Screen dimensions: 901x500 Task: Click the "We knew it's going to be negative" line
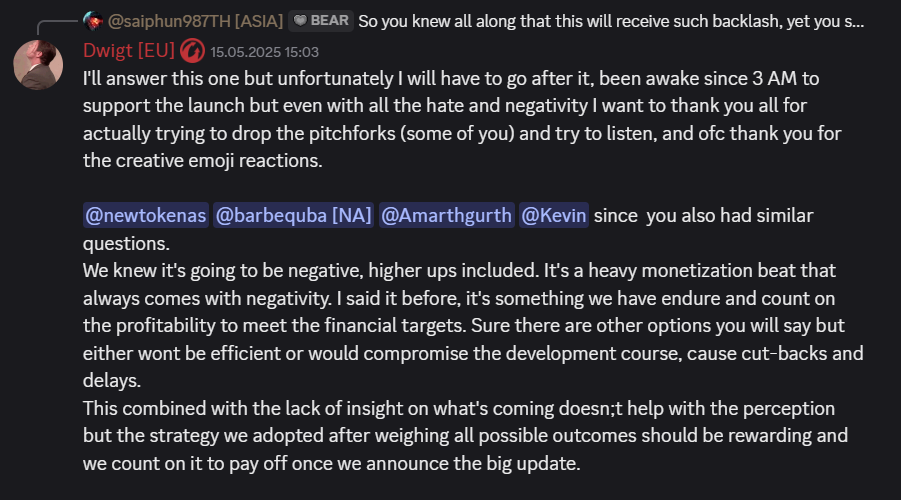(459, 271)
